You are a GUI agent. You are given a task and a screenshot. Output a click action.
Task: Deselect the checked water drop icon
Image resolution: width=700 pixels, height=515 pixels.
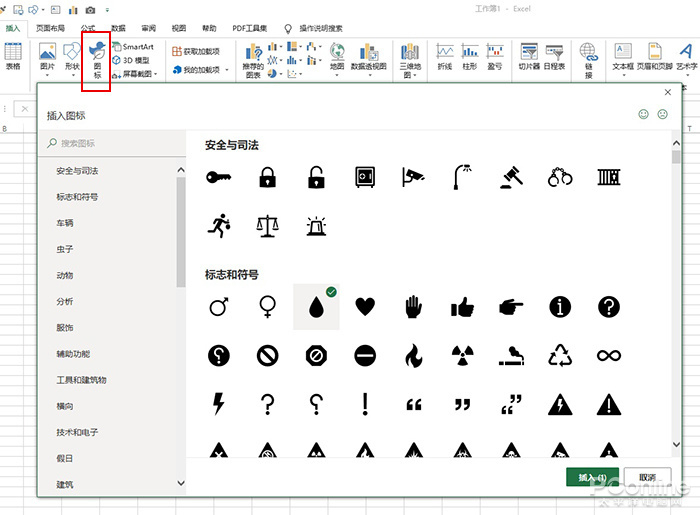coord(316,307)
